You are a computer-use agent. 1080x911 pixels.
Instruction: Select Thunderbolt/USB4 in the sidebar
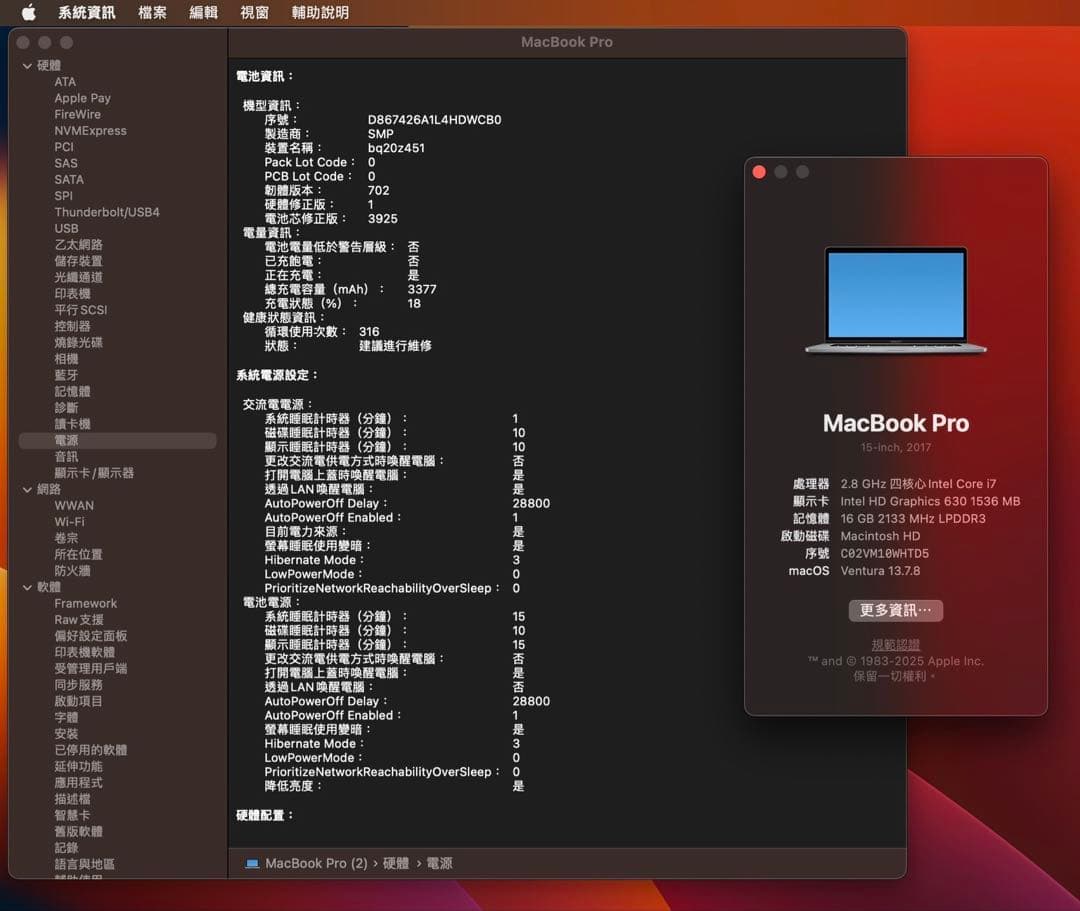pyautogui.click(x=107, y=212)
